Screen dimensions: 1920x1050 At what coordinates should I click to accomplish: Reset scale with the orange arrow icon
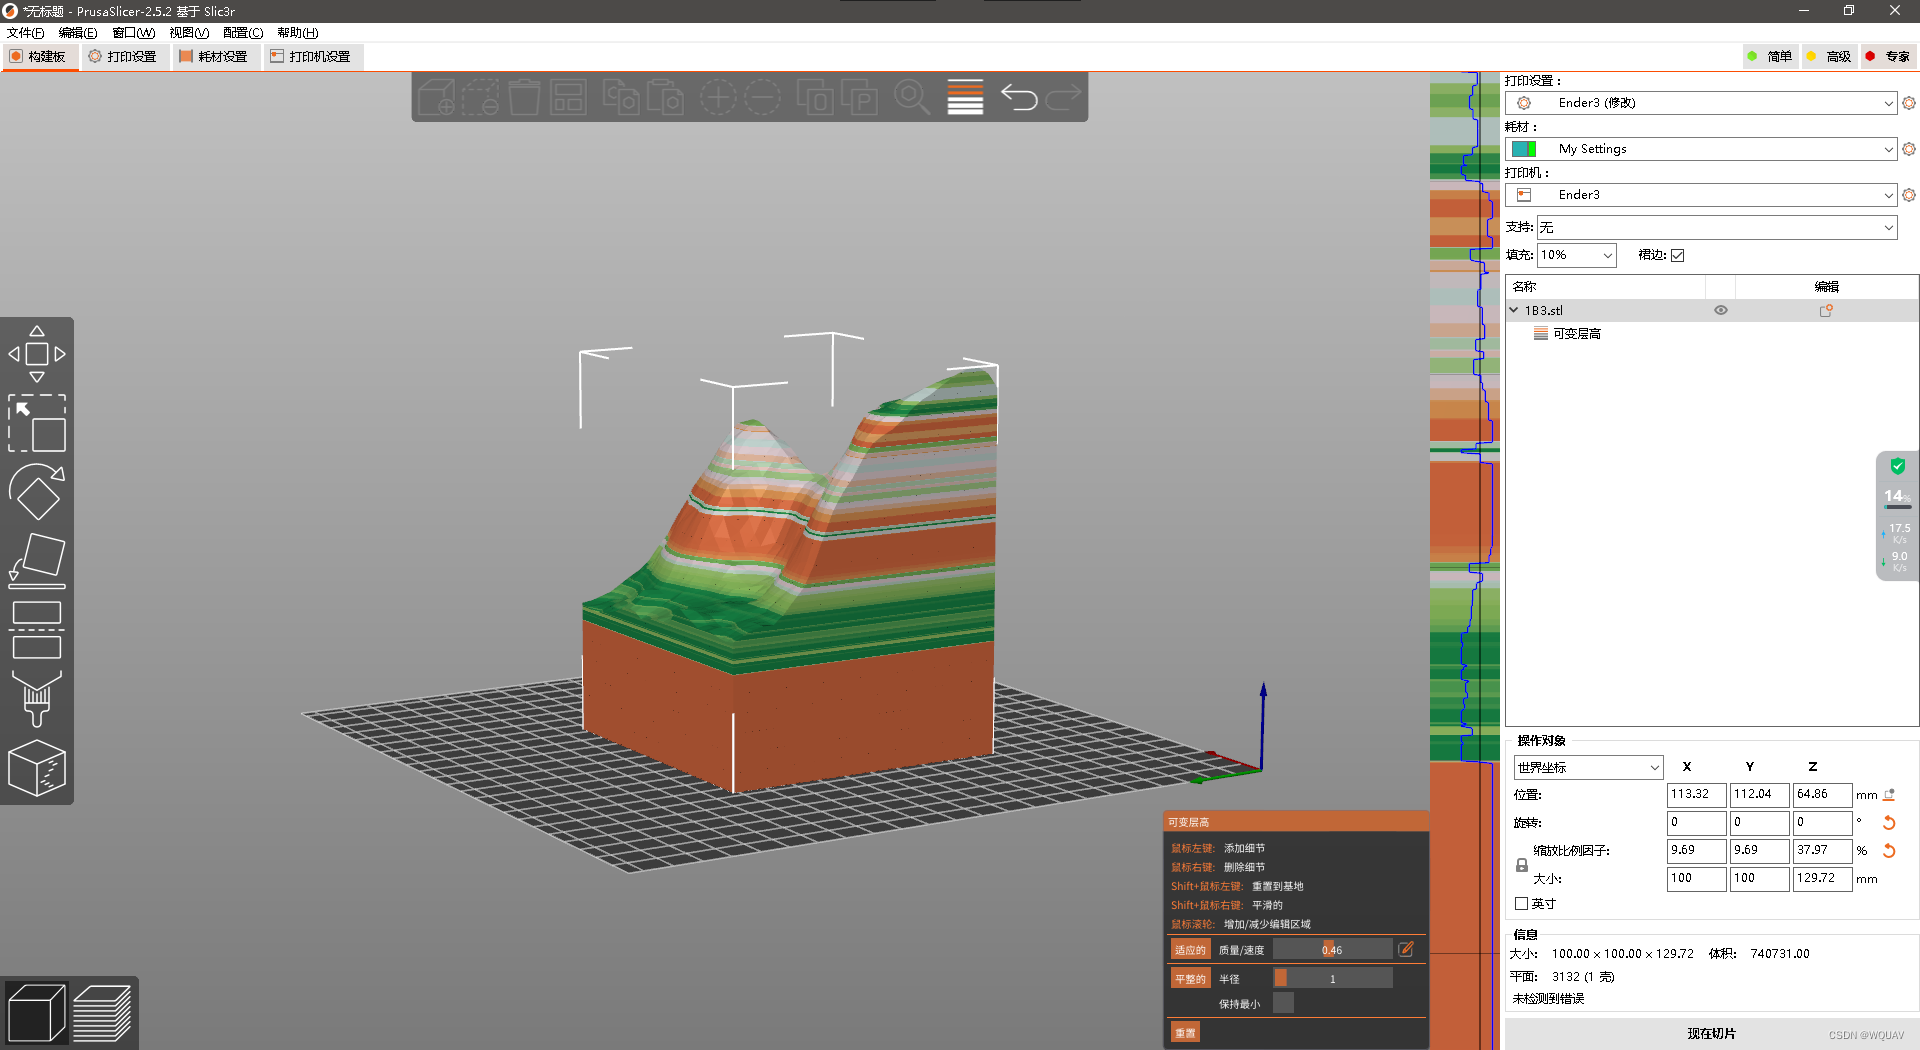[1889, 851]
